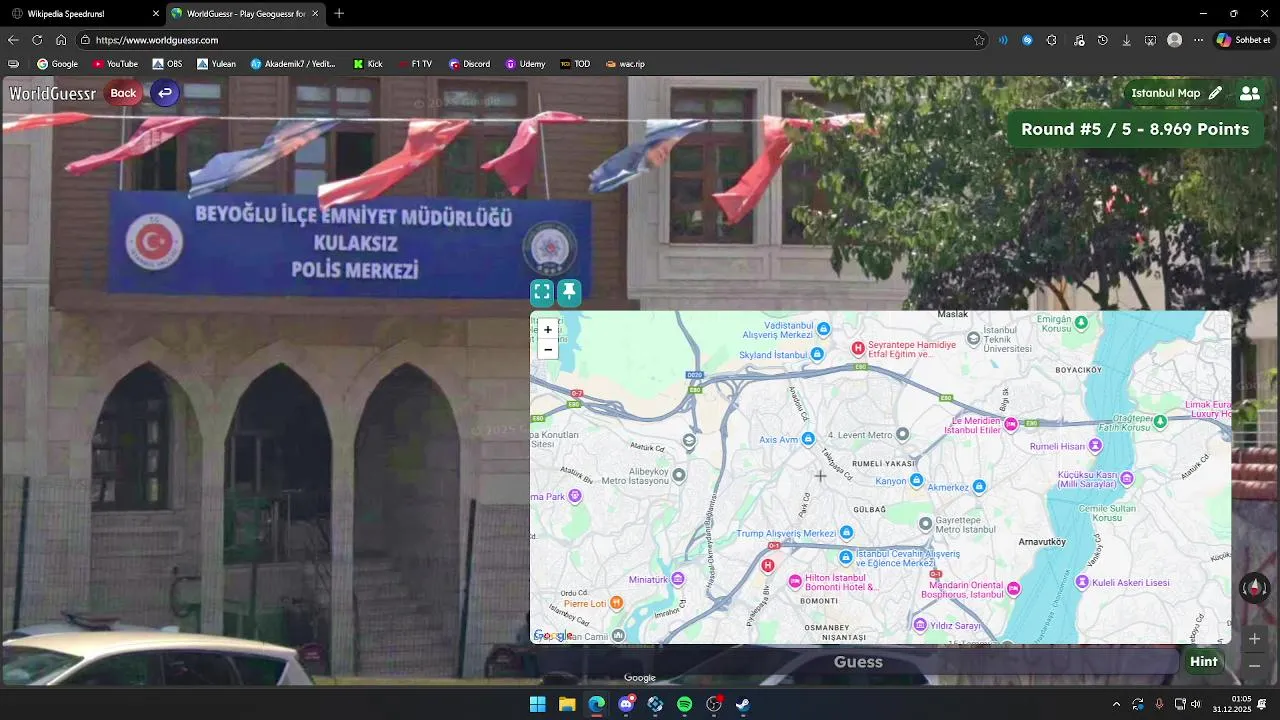
Task: Show hidden system tray icons chevron
Action: (x=1116, y=704)
